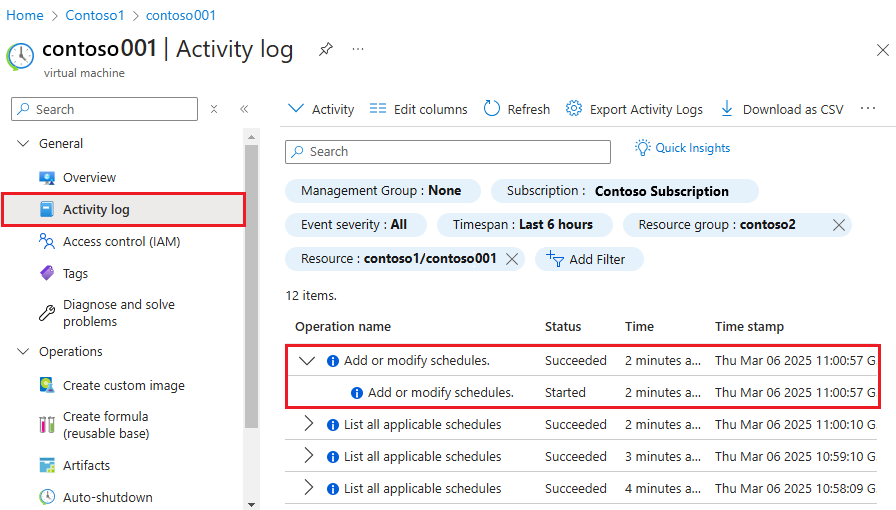Image resolution: width=896 pixels, height=510 pixels.
Task: Pin the contoso001 blade using the pin icon
Action: coord(325,49)
